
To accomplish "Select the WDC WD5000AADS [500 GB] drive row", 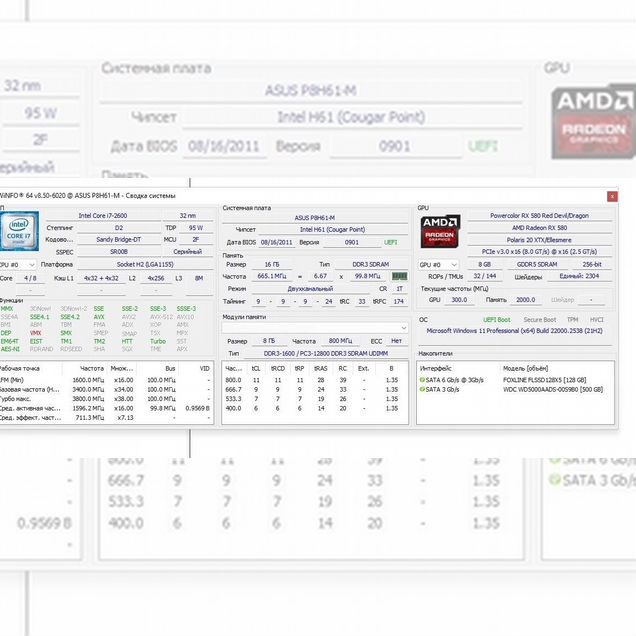I will pos(515,389).
